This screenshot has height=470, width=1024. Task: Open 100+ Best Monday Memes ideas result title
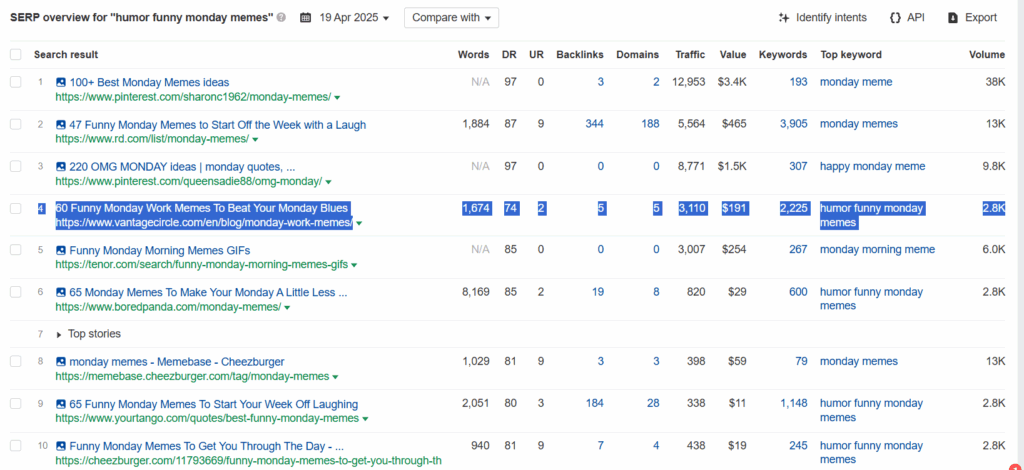(150, 82)
